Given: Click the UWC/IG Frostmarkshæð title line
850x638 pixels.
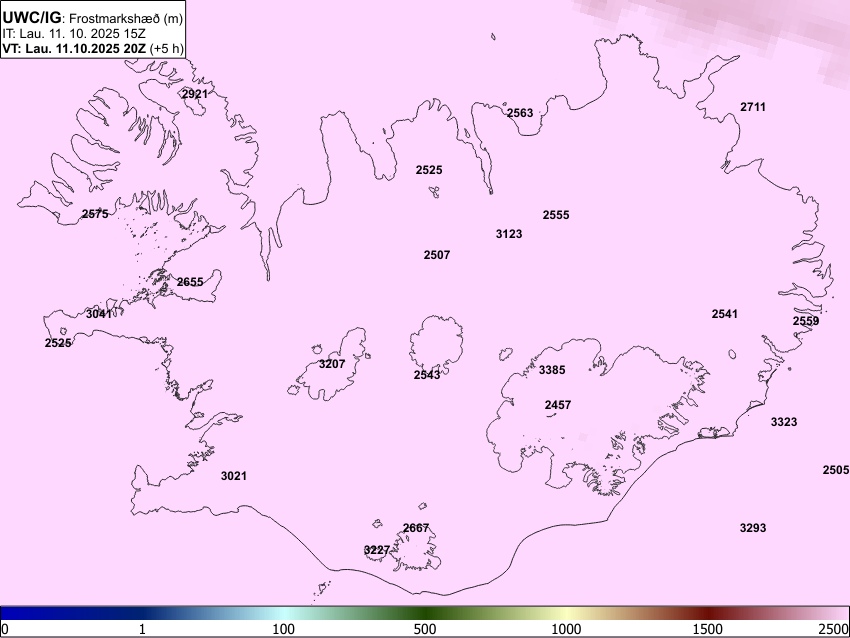Looking at the screenshot, I should pos(93,18).
